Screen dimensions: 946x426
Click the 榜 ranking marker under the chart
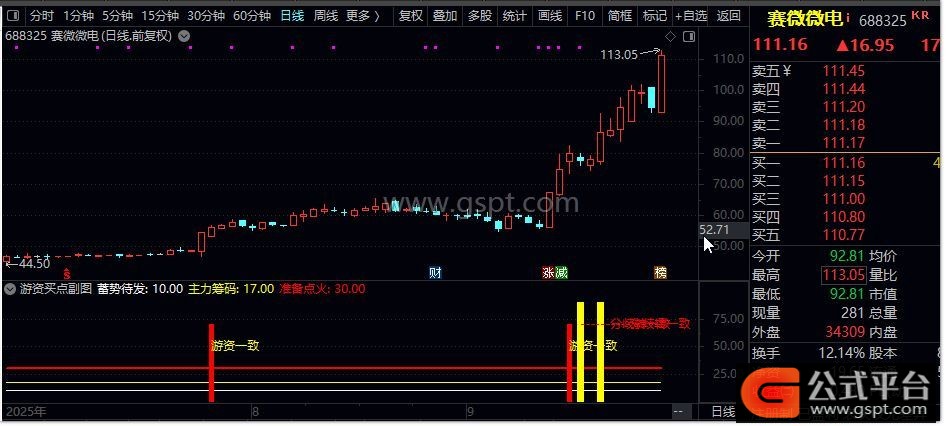pos(660,272)
